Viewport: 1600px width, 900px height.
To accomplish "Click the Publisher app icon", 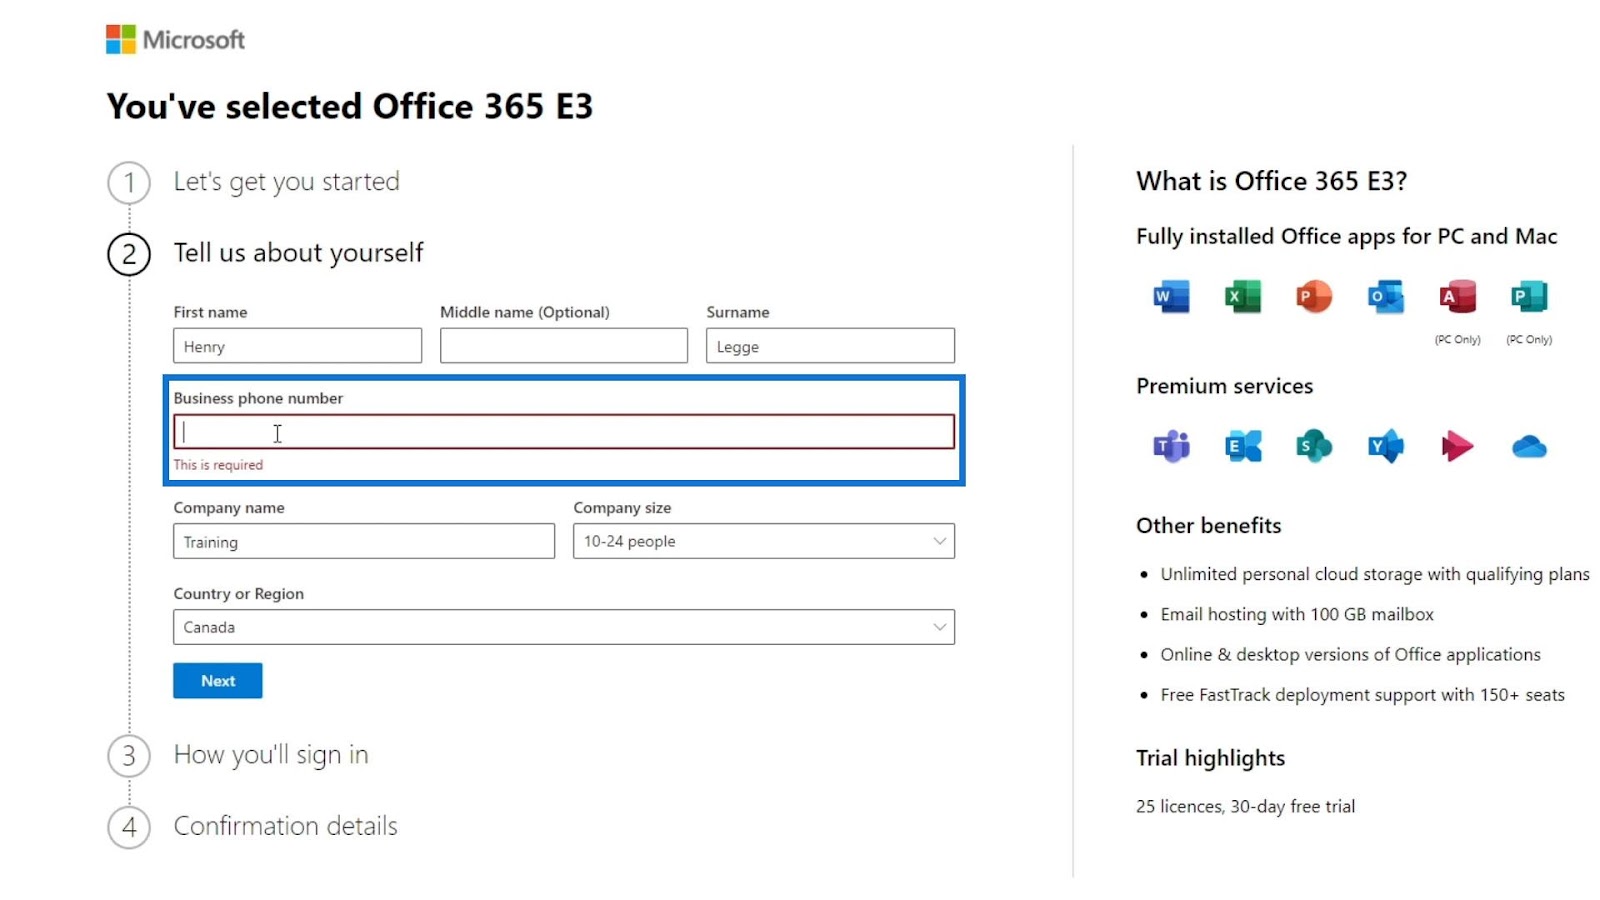I will tap(1529, 297).
